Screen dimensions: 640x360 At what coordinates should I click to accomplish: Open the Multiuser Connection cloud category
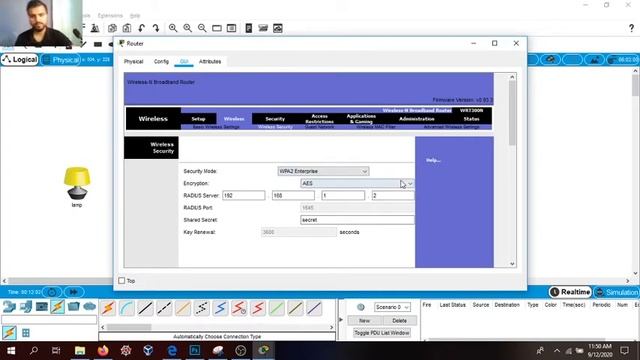tap(89, 306)
